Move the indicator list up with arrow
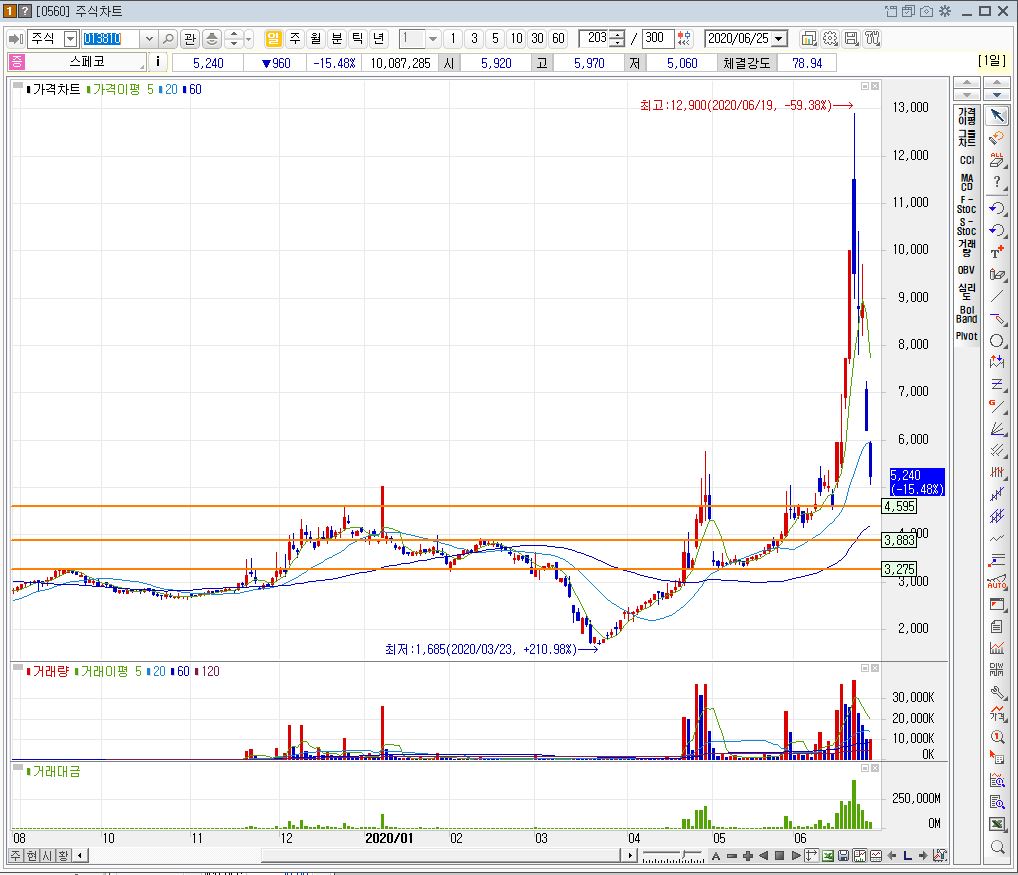The image size is (1018, 875). (x=967, y=82)
